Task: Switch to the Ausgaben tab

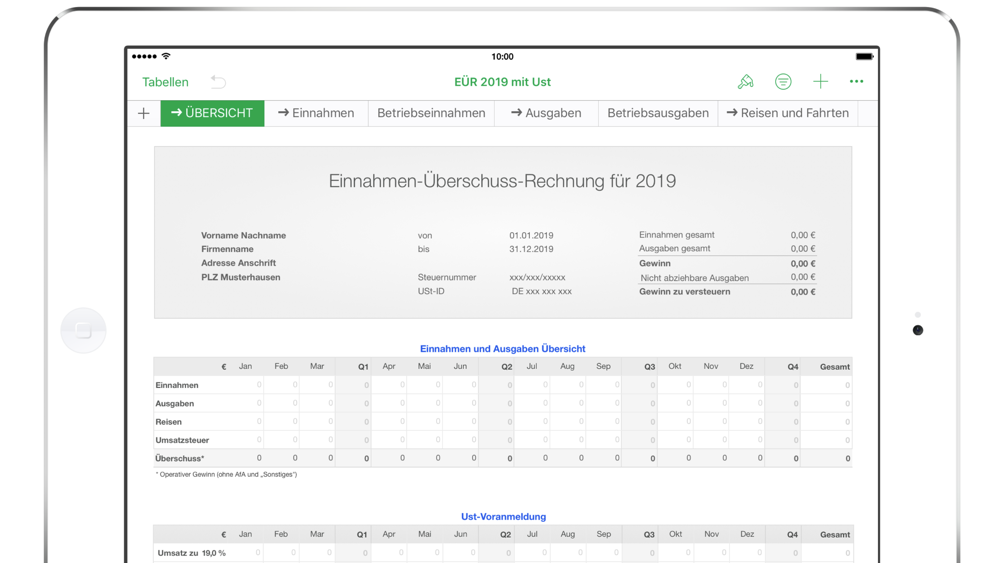Action: coord(547,113)
